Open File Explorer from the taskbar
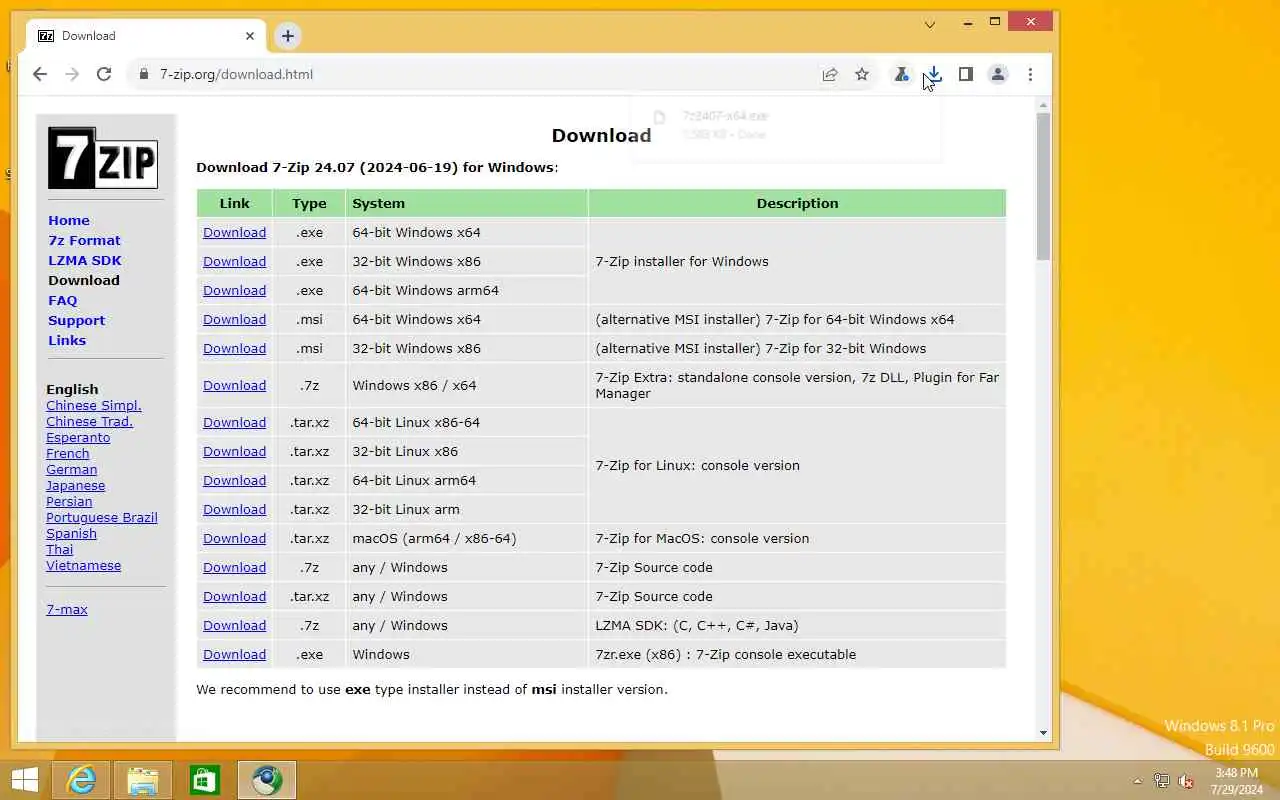 tap(143, 780)
